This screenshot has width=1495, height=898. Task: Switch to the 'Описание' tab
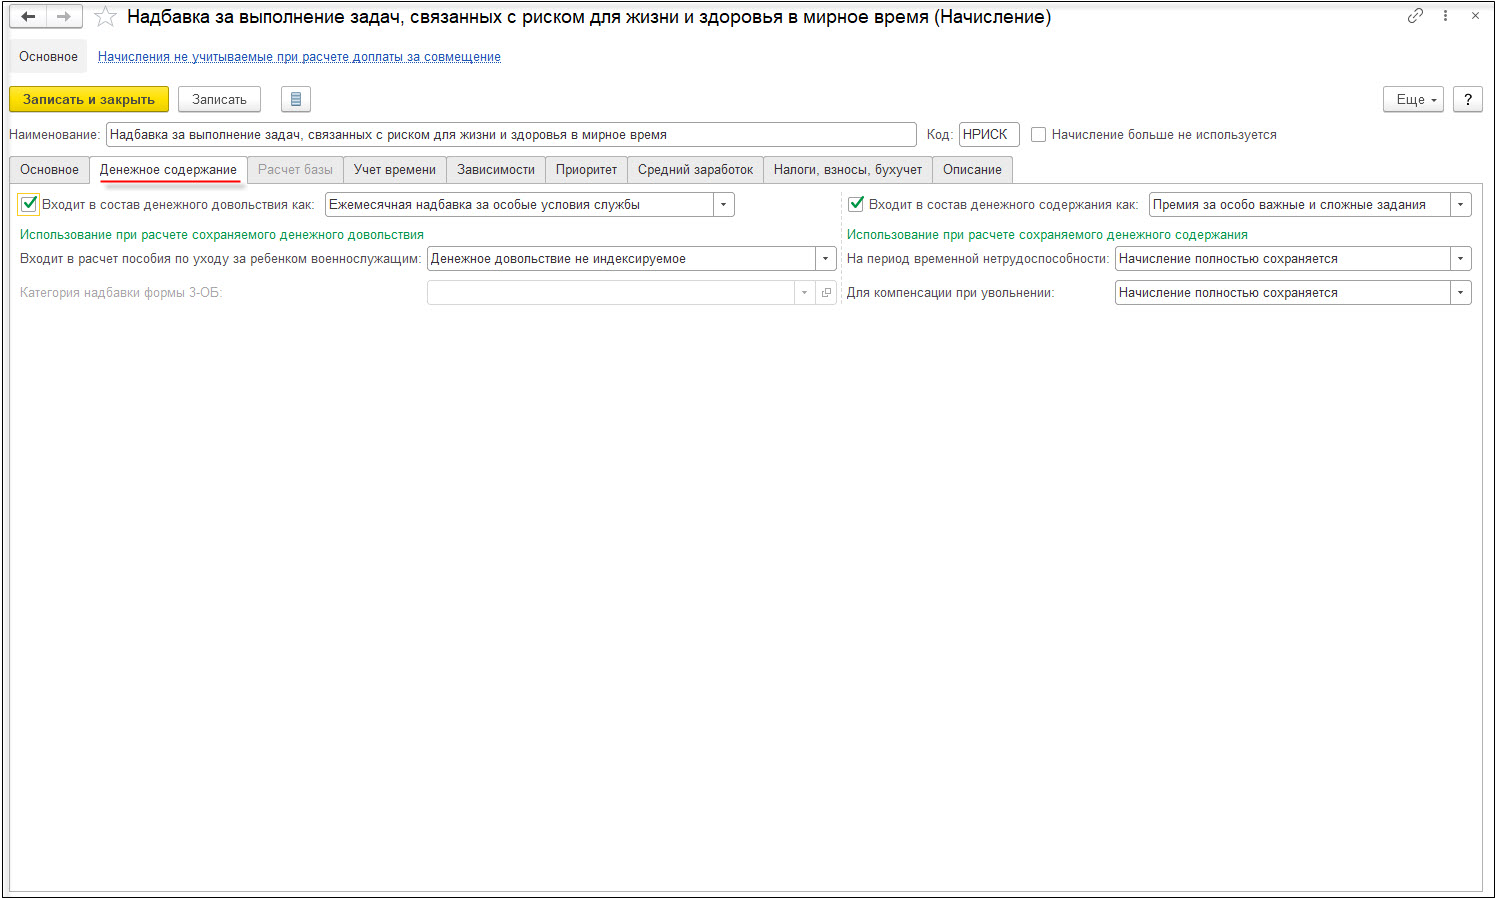pos(972,170)
